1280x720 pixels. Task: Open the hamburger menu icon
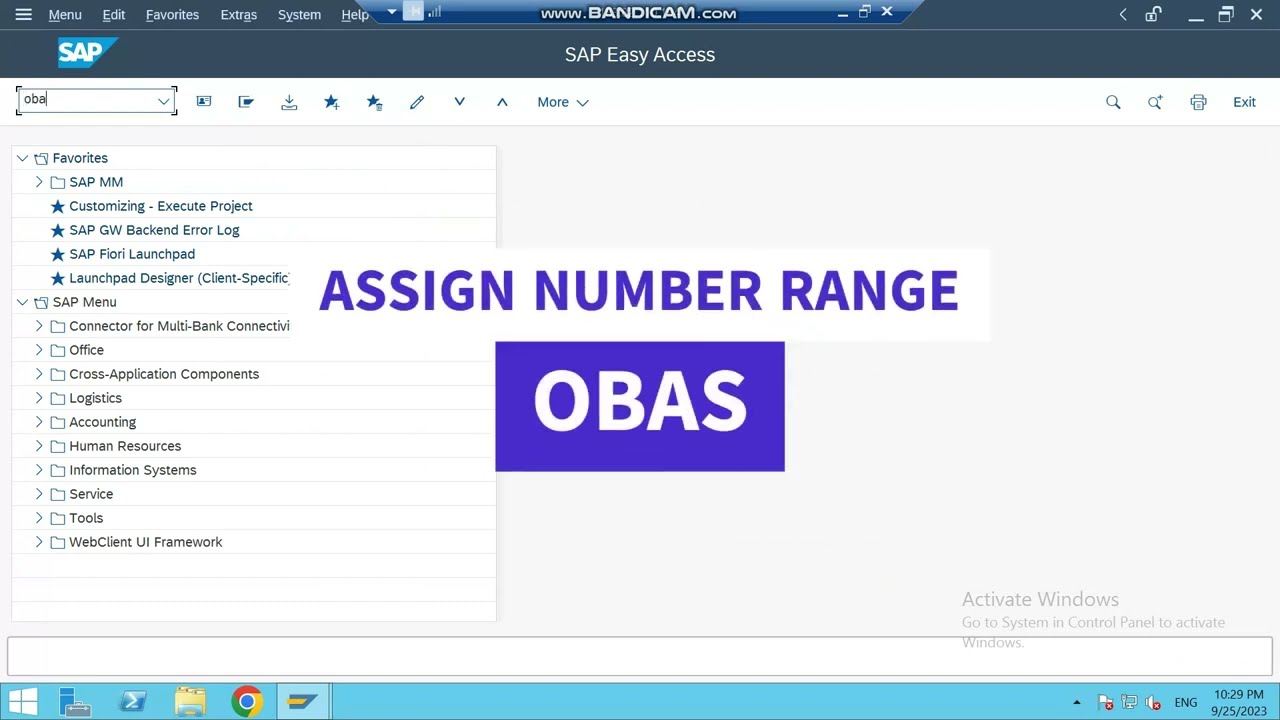(24, 15)
